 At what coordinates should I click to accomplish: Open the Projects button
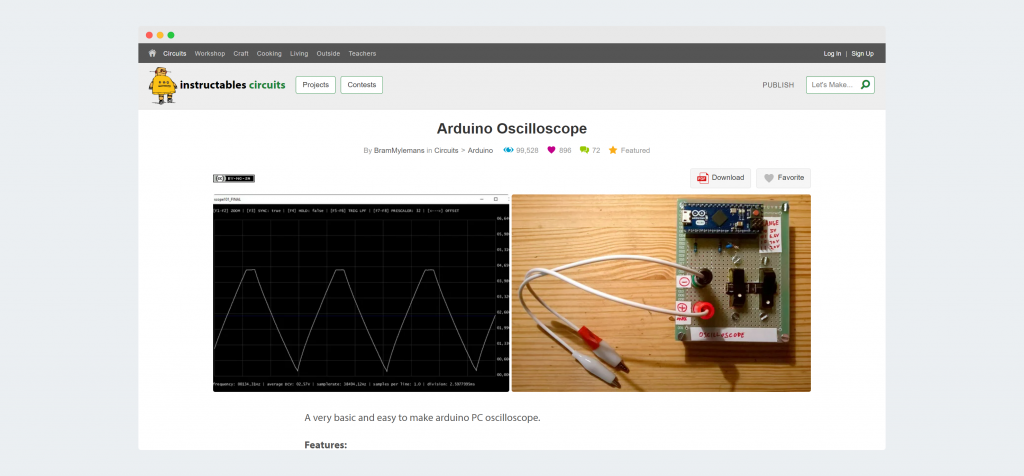pos(315,85)
